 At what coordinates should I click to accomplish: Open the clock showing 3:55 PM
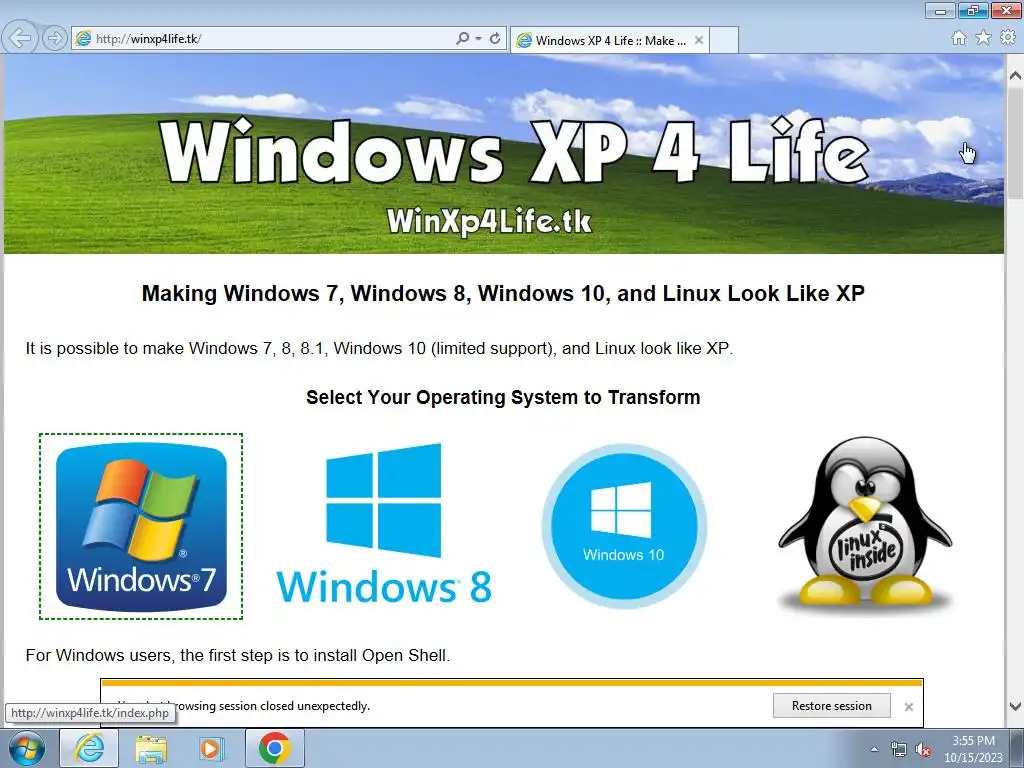(973, 749)
